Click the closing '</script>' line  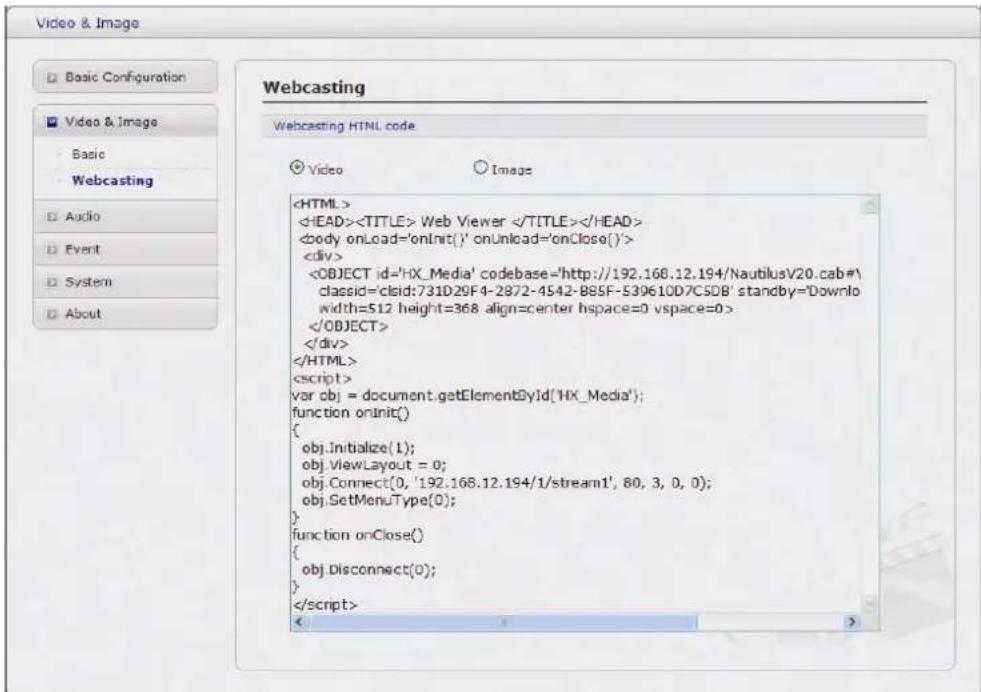coord(325,605)
